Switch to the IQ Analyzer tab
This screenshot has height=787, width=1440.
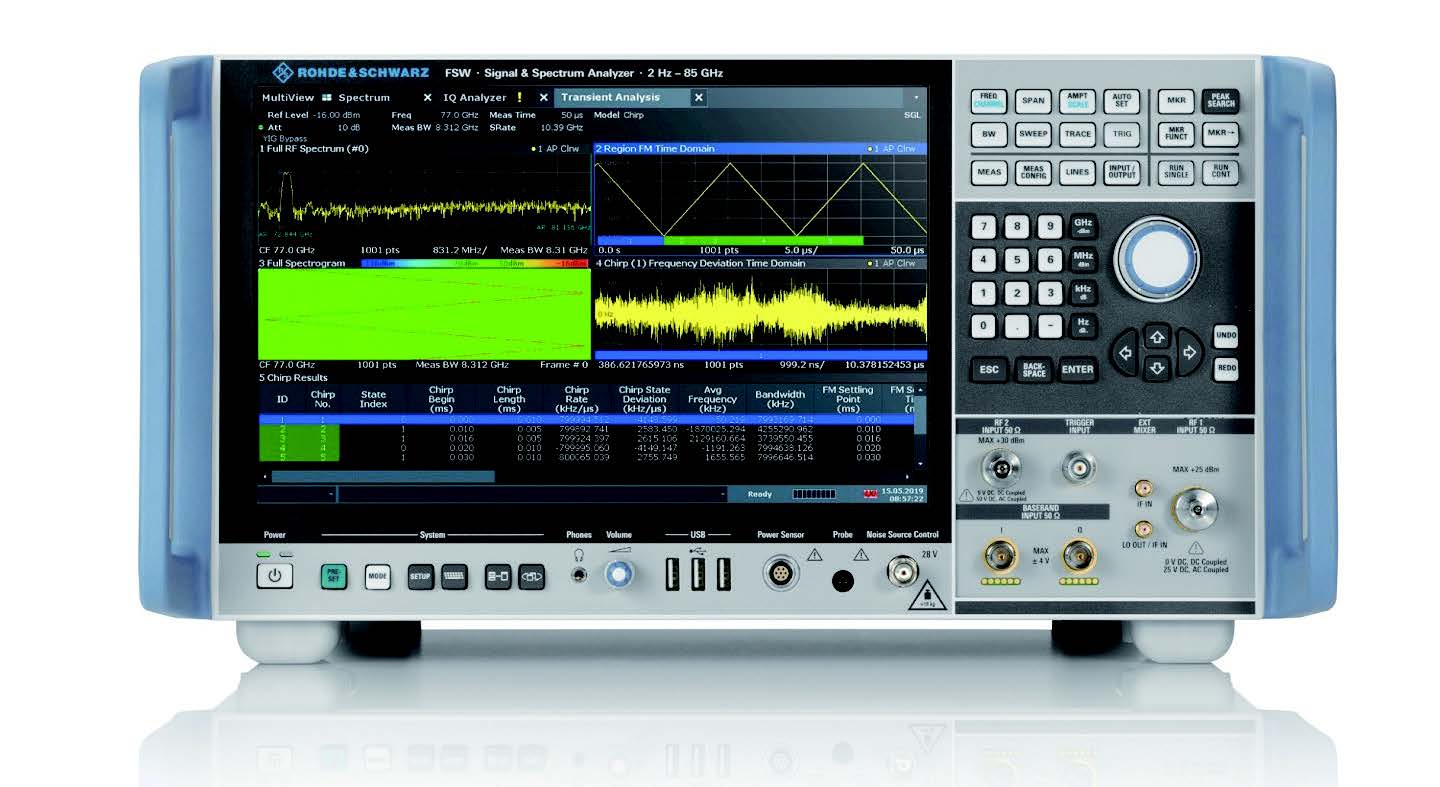click(475, 98)
